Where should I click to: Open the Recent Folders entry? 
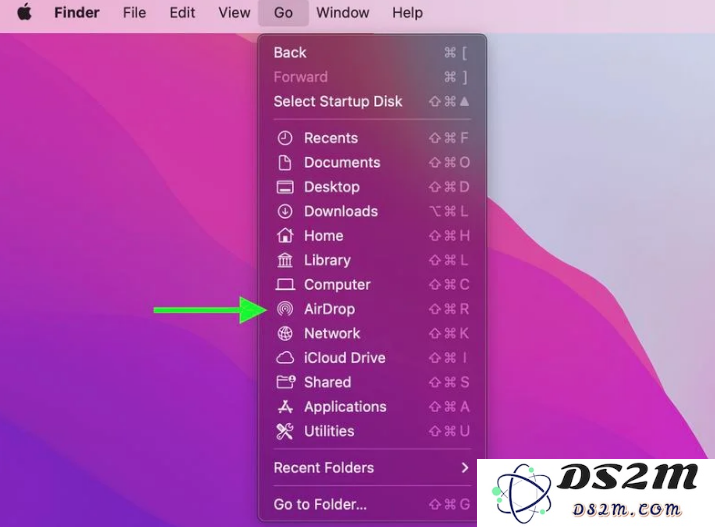pyautogui.click(x=372, y=468)
